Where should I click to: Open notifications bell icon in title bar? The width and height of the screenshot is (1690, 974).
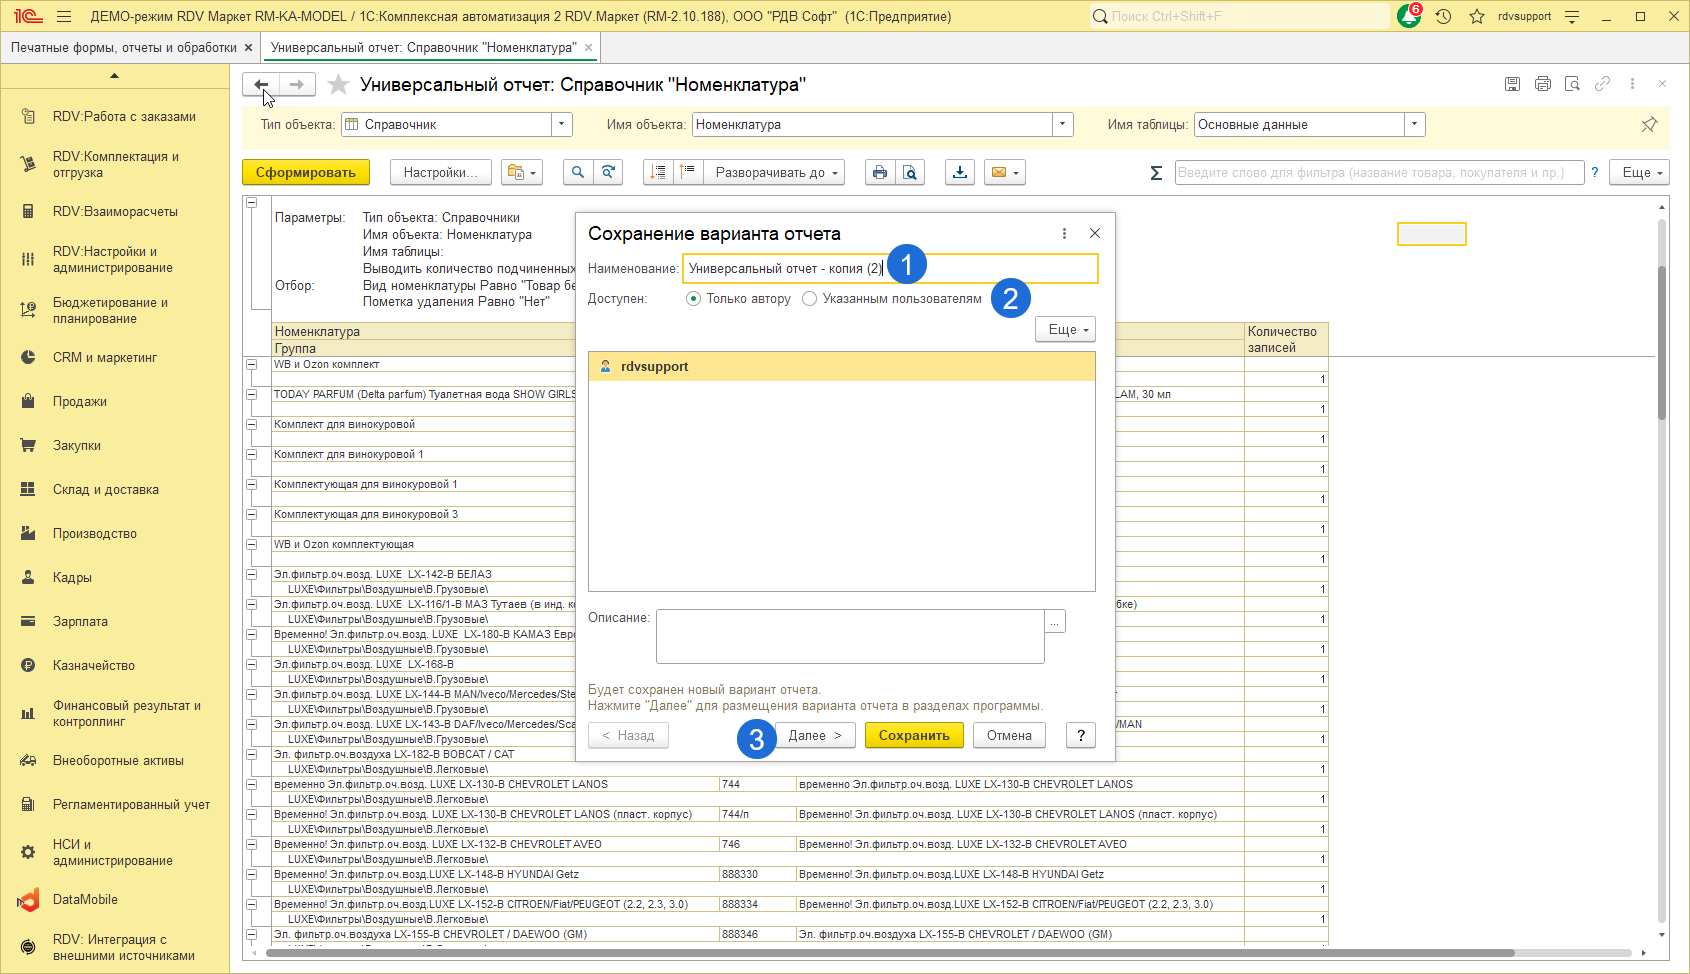coord(1409,17)
